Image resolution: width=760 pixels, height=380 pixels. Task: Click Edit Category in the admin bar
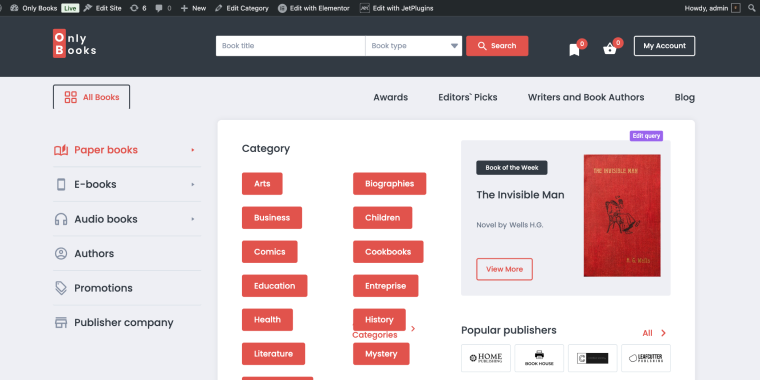[x=241, y=8]
